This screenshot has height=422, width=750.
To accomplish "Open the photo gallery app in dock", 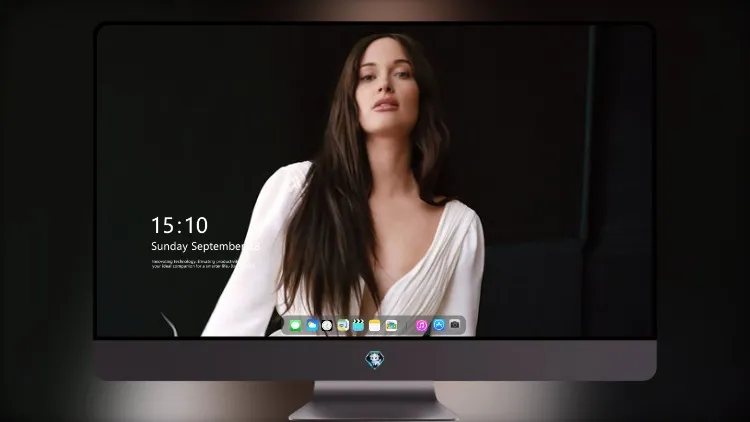I will click(x=391, y=326).
